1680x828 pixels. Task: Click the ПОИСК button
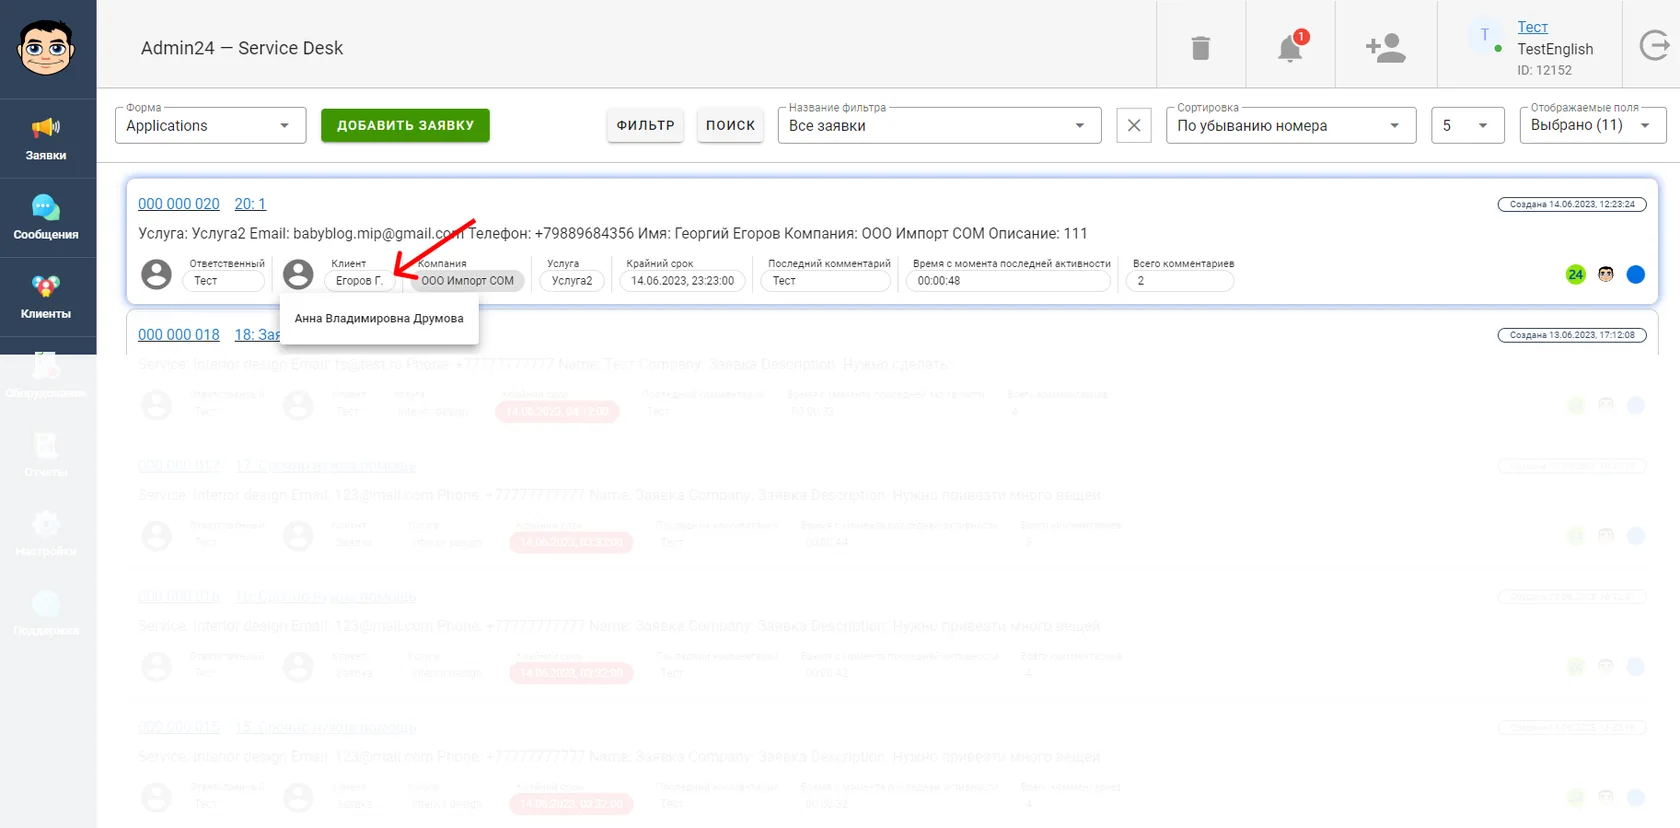point(730,125)
